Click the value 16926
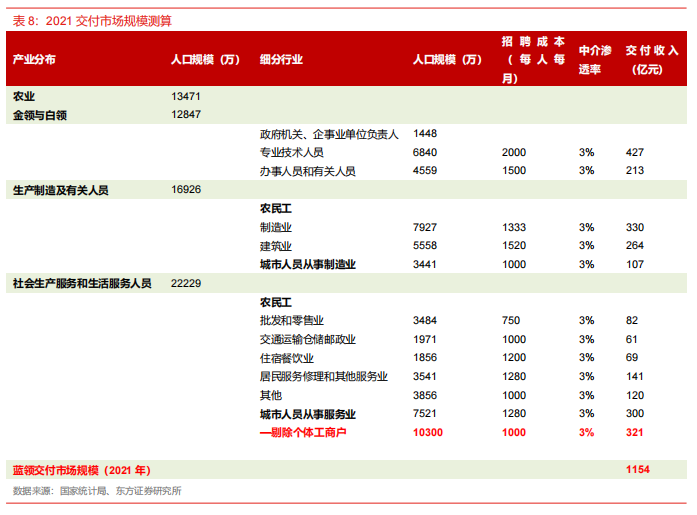Viewport: 697px width, 515px height. click(x=186, y=190)
